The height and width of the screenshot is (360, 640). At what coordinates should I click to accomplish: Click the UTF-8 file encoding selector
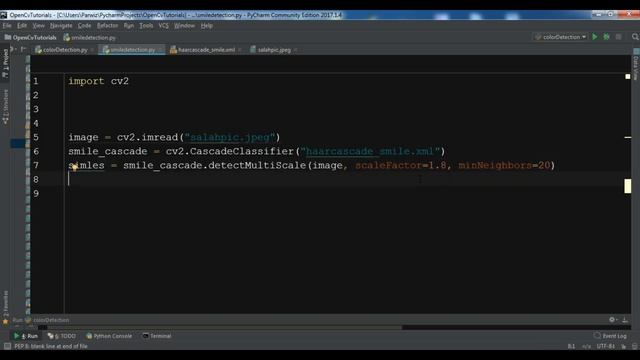pyautogui.click(x=606, y=346)
